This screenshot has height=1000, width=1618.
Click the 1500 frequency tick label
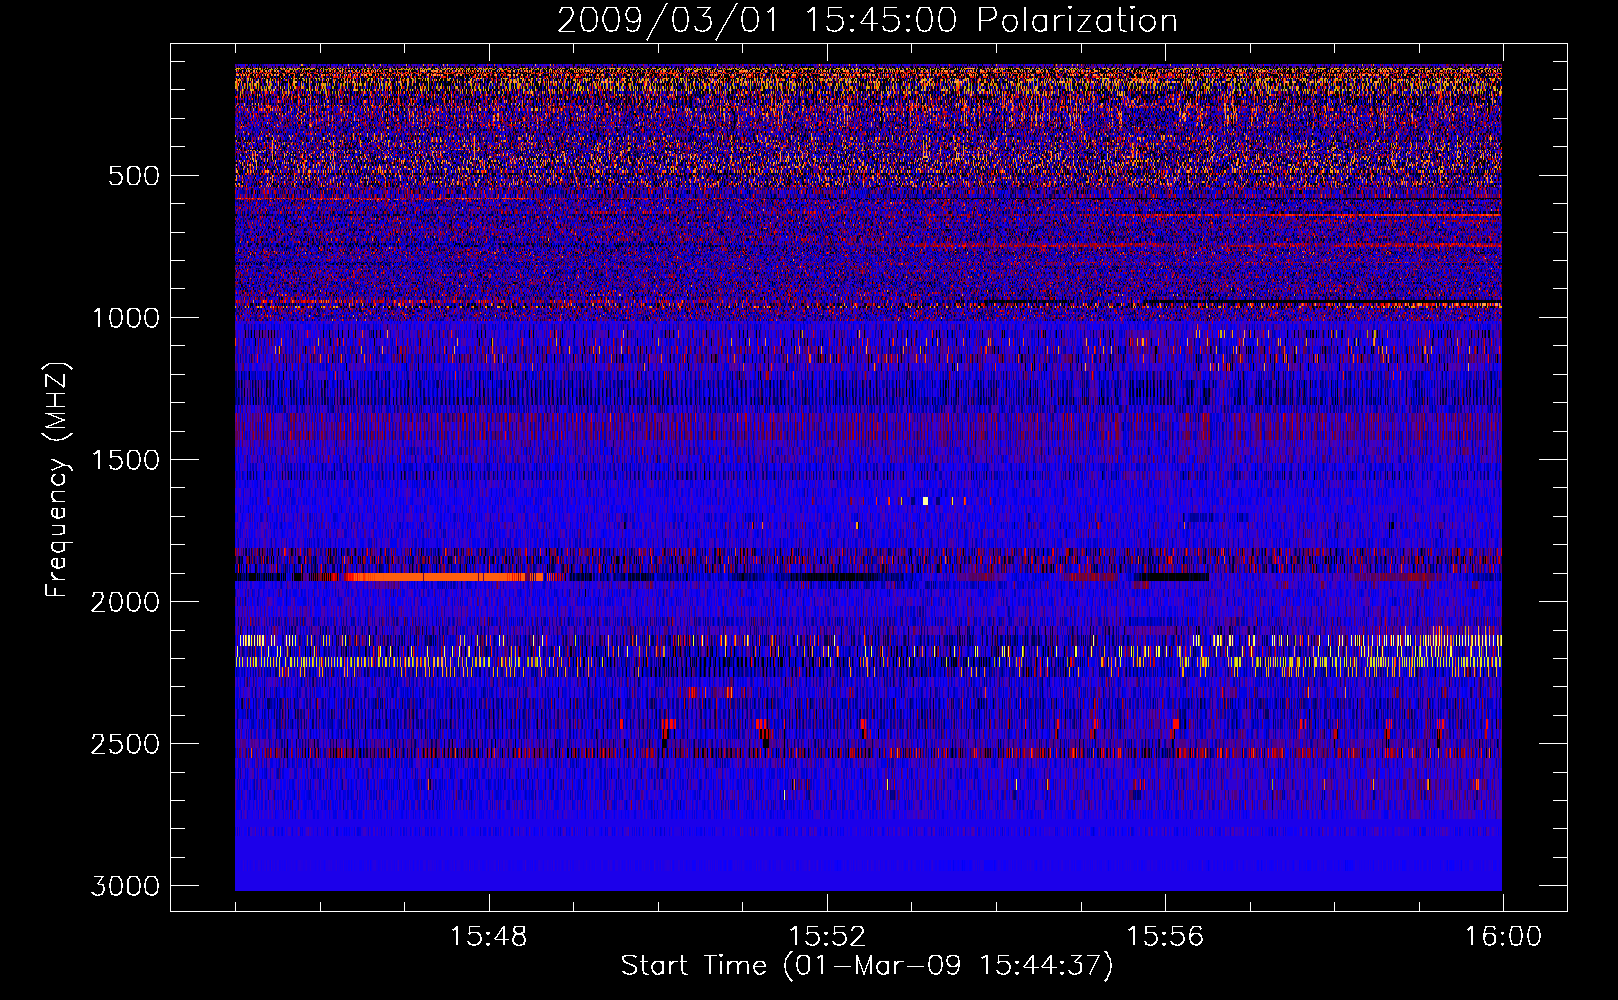pos(125,460)
